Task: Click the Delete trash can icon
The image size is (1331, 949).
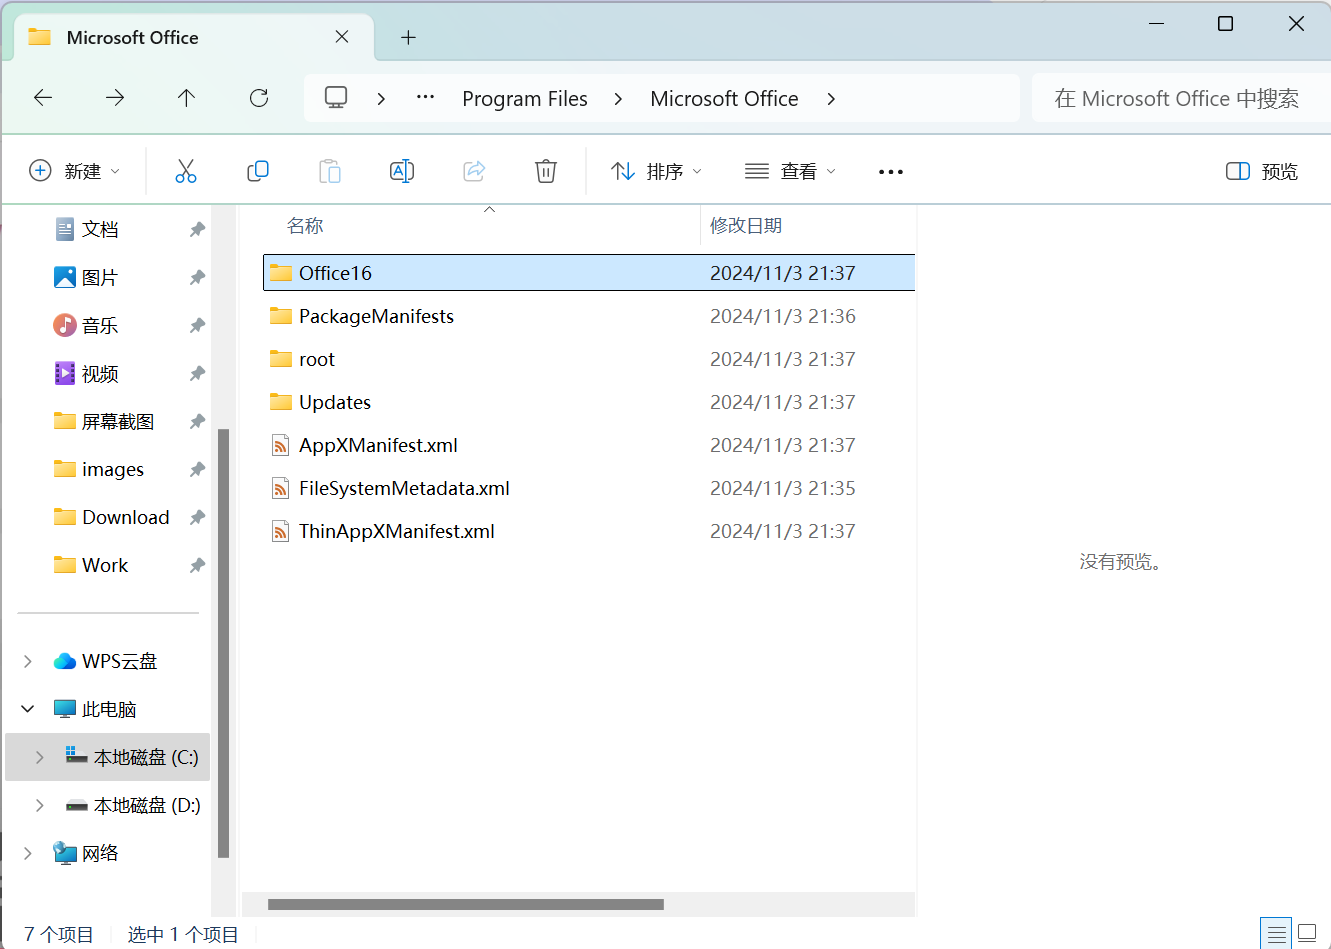Action: (546, 171)
